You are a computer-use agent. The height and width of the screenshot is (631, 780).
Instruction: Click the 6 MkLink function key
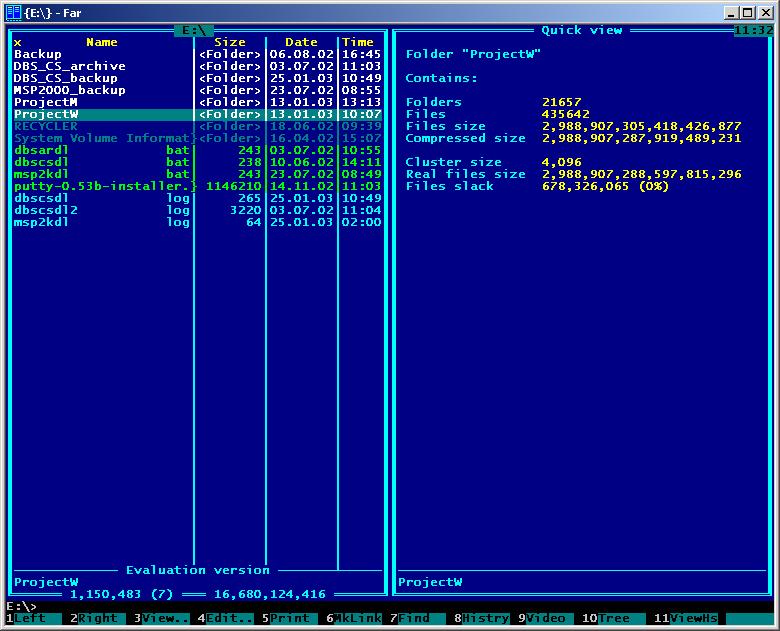354,618
